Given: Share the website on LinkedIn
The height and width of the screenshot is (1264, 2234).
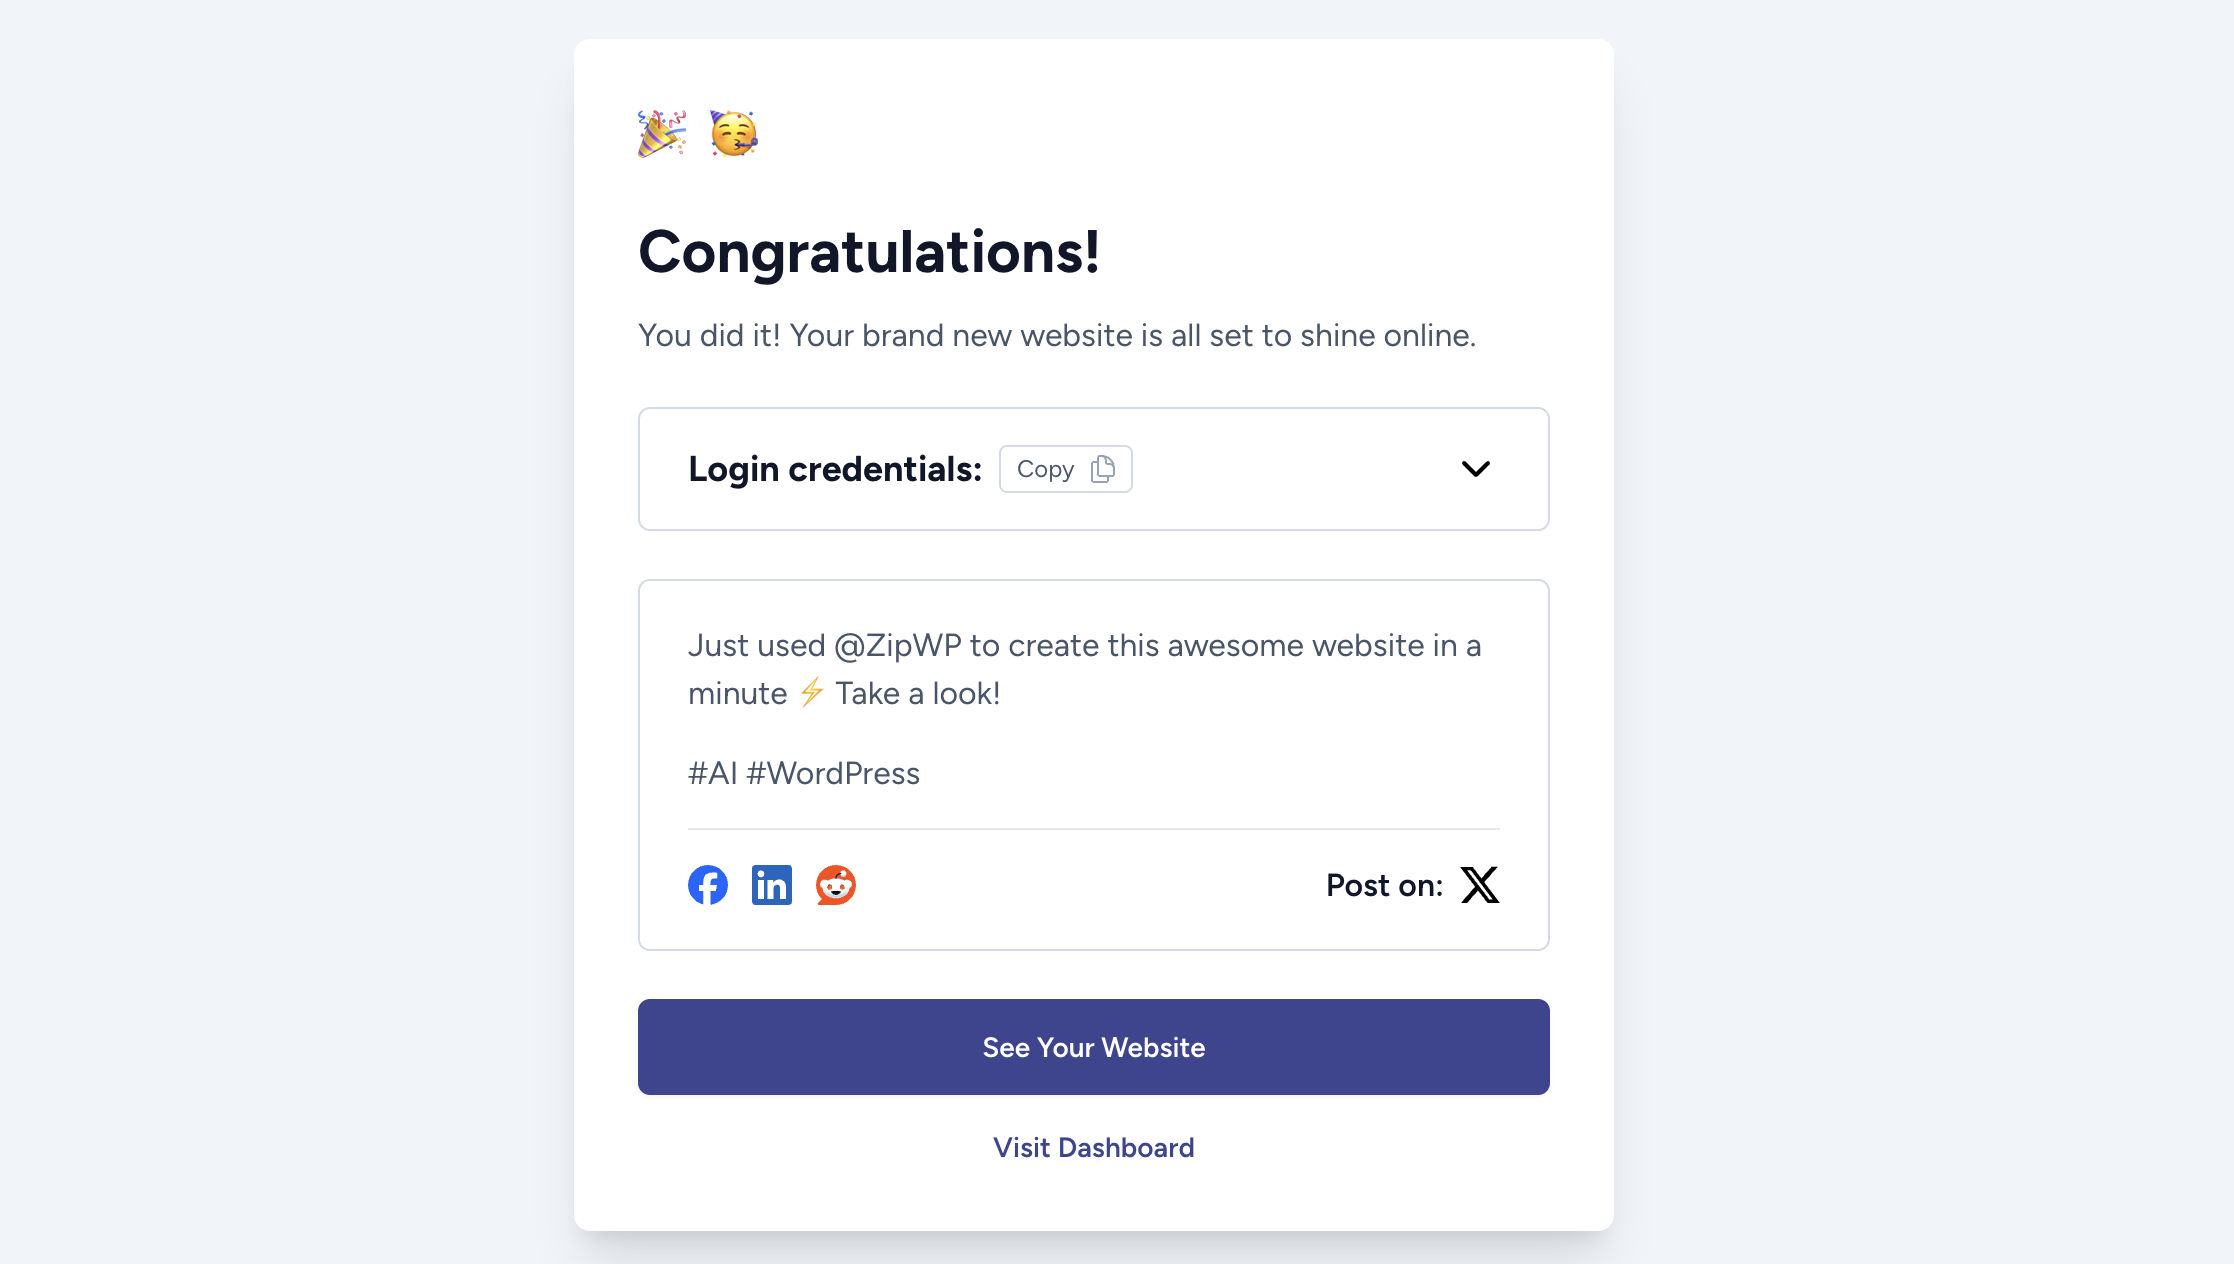Looking at the screenshot, I should point(772,885).
